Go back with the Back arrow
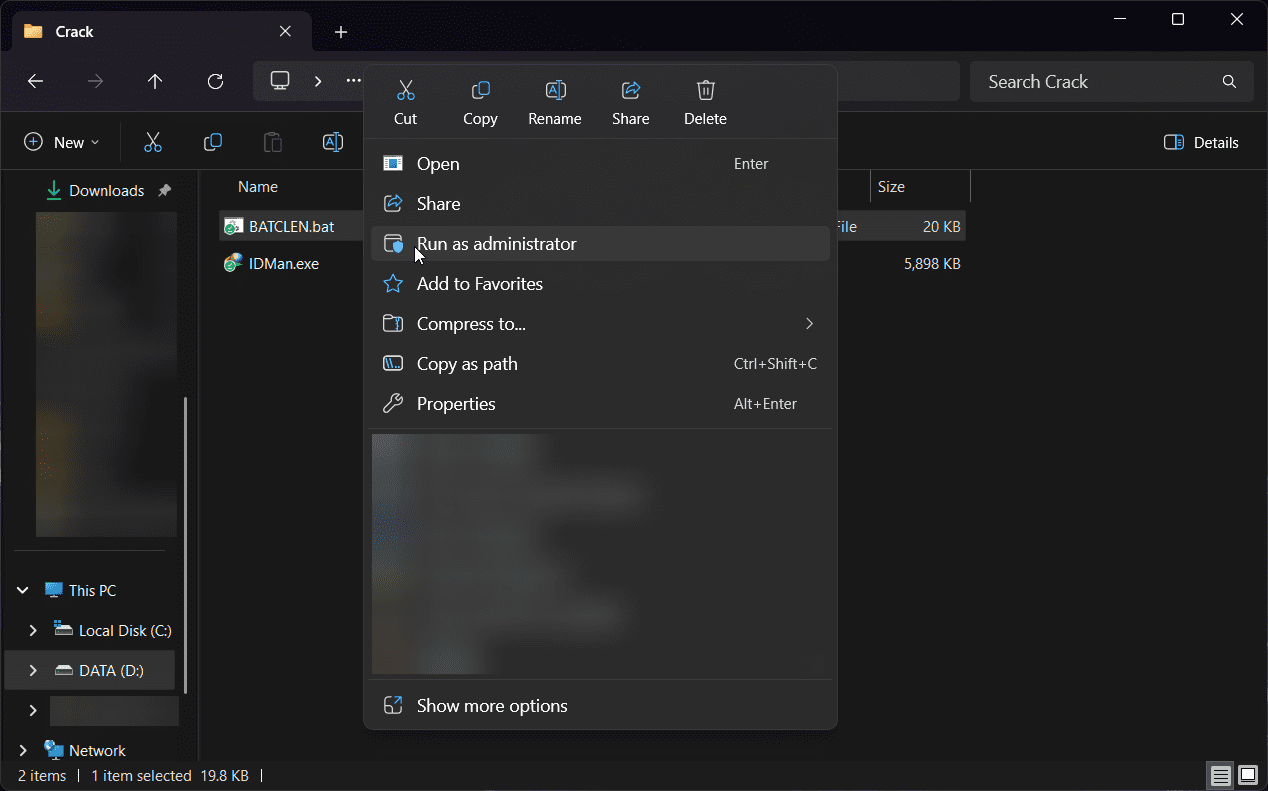The height and width of the screenshot is (791, 1268). click(x=36, y=82)
